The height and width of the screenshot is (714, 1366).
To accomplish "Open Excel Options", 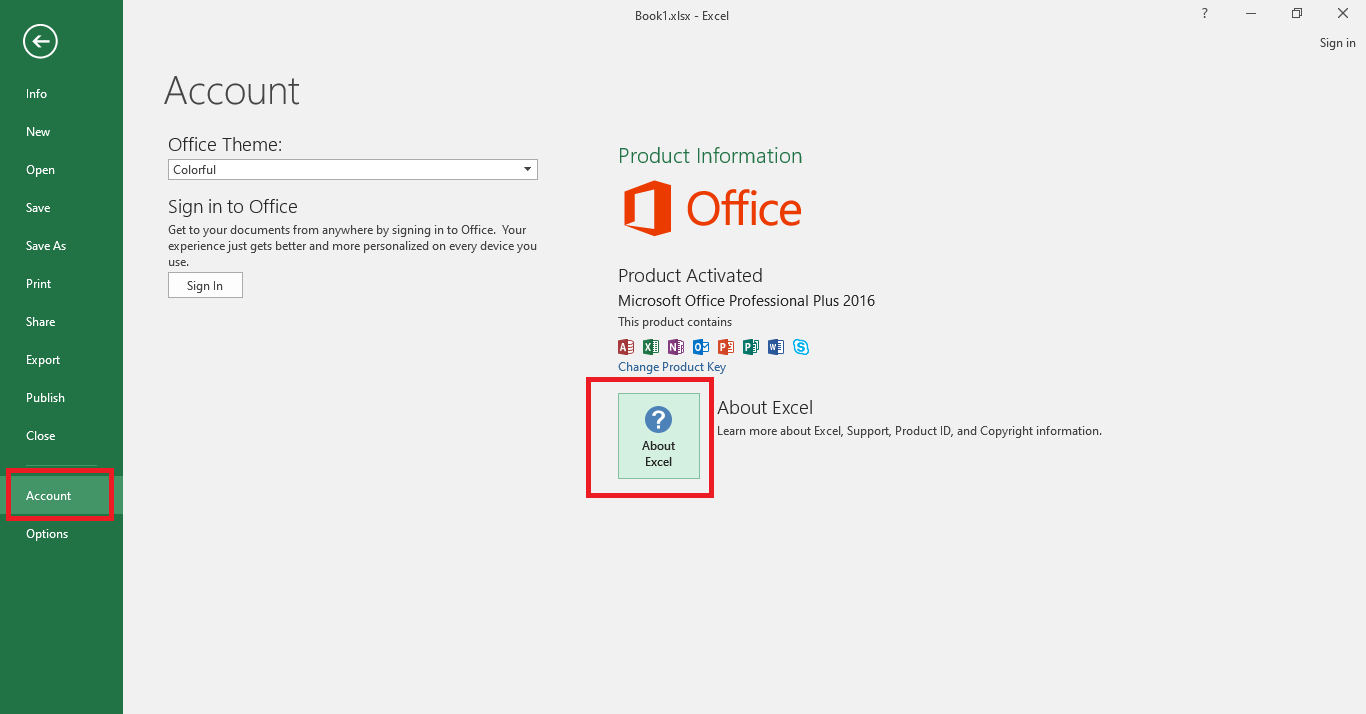I will click(x=61, y=534).
